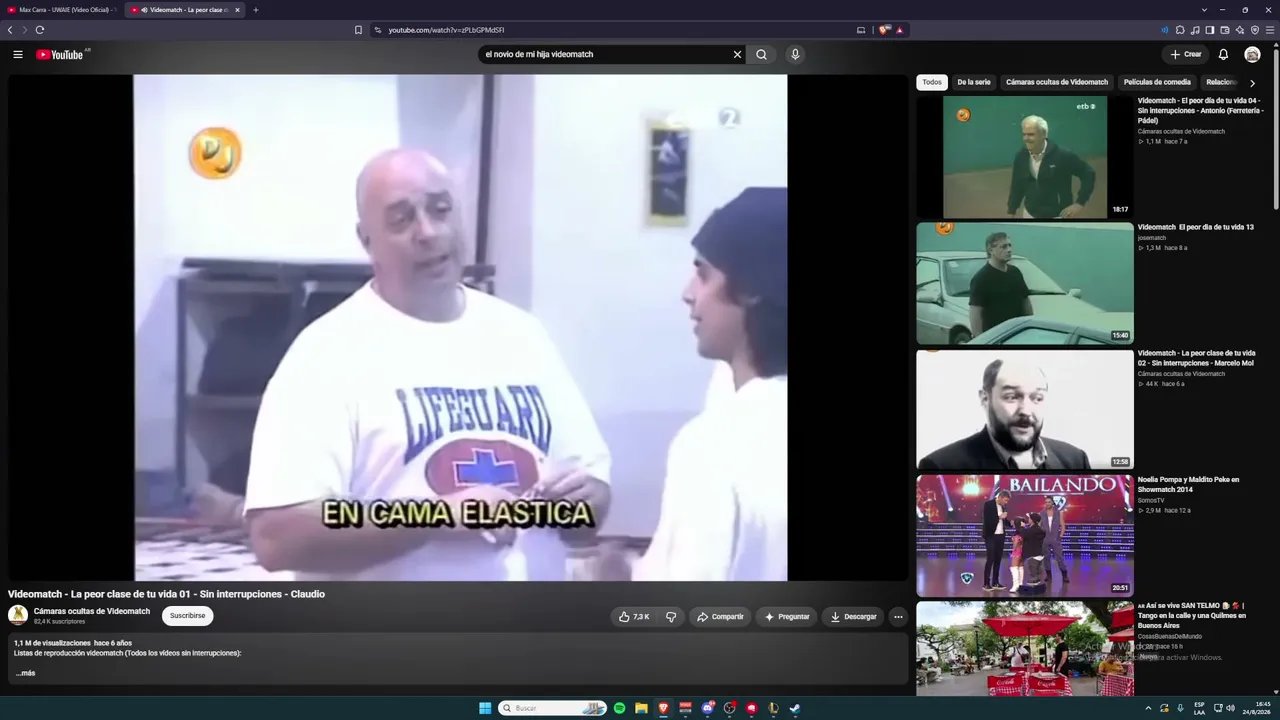1280x720 pixels.
Task: Open Brave Leo AI assistant icon
Action: 1240,30
